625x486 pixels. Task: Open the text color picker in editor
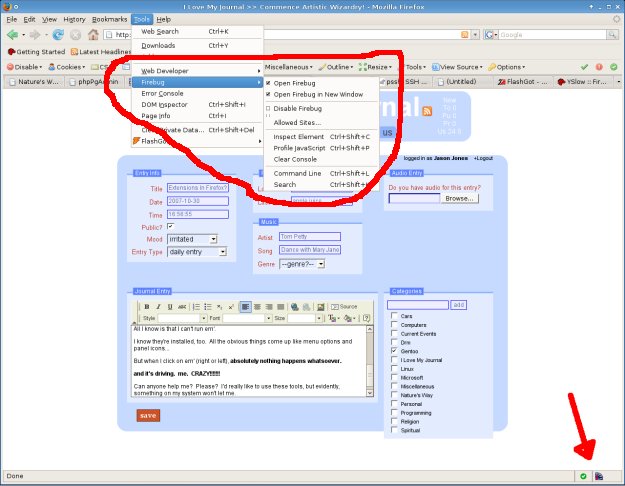333,318
